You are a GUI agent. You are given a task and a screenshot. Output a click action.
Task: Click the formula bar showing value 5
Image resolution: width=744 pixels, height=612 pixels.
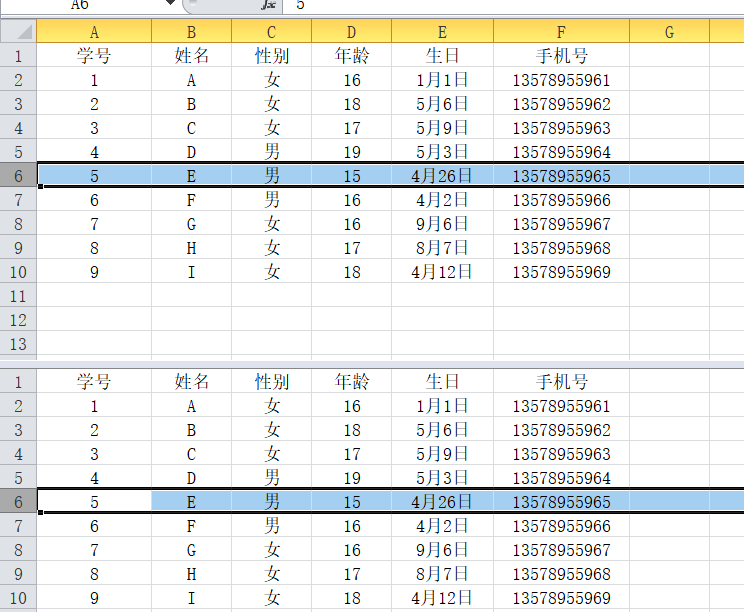[500, 5]
